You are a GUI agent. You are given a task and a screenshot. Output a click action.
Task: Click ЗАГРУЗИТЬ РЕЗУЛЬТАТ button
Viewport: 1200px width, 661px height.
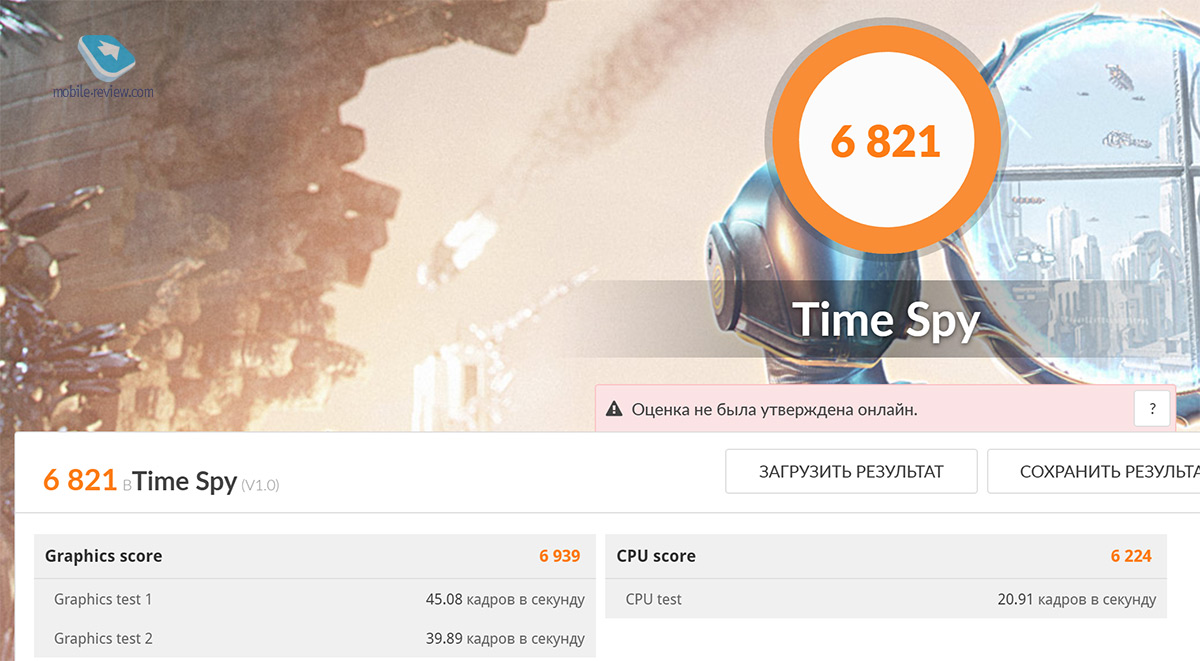pyautogui.click(x=851, y=471)
